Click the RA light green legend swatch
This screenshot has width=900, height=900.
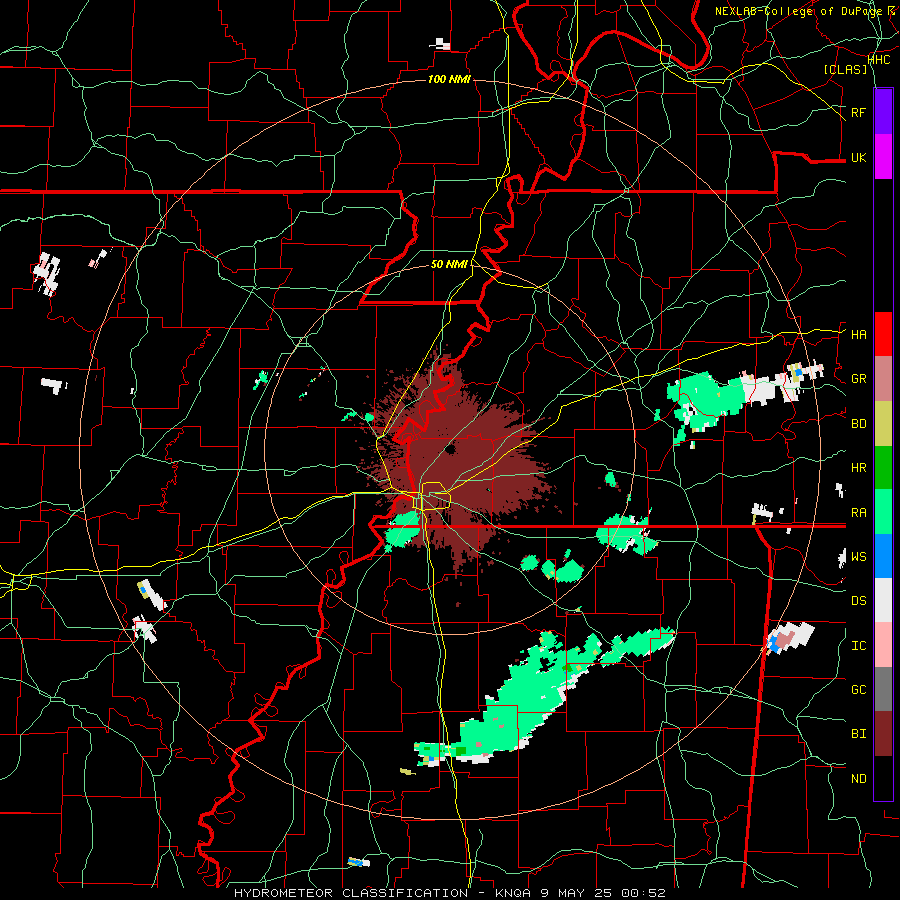coord(883,512)
